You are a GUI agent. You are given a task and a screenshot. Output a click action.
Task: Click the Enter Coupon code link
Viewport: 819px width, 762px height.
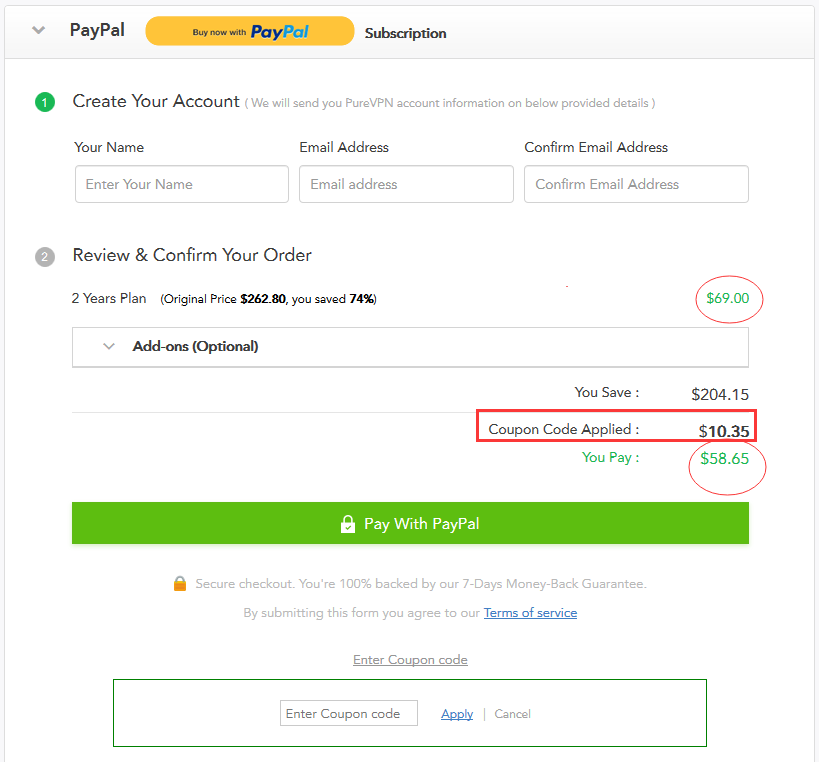(x=410, y=660)
